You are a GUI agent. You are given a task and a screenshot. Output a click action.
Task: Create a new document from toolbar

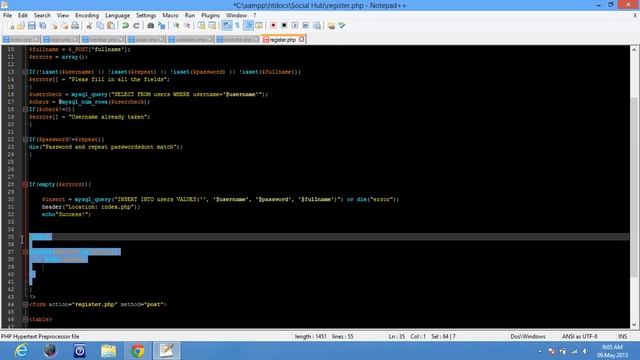click(x=11, y=26)
